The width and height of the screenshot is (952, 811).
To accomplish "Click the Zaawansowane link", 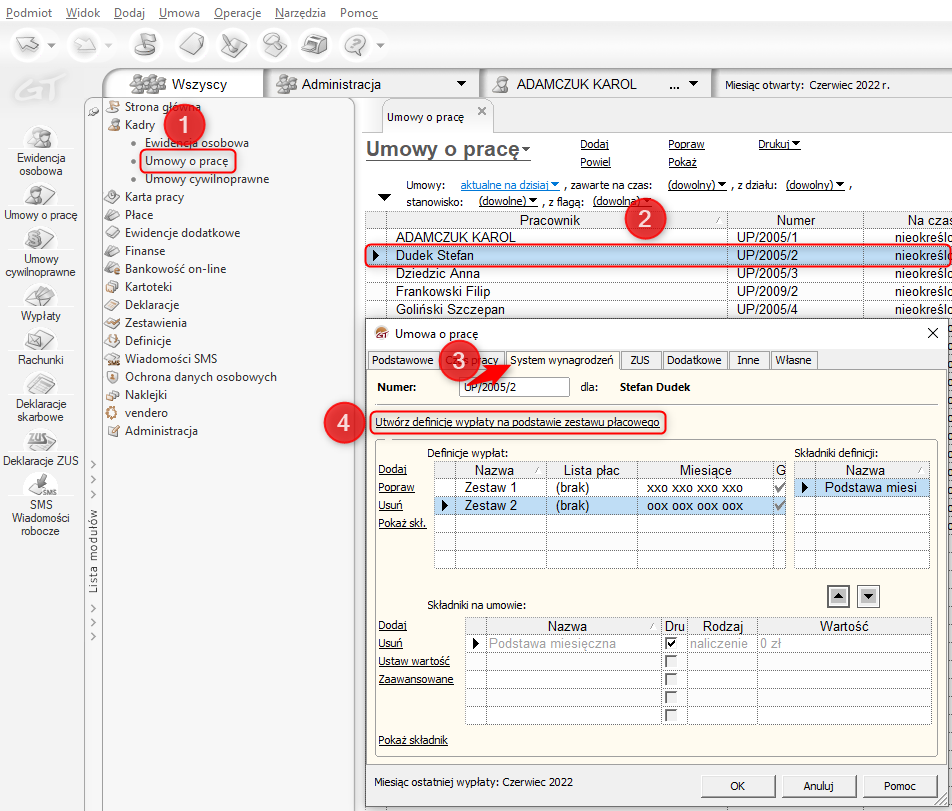I will coord(416,679).
